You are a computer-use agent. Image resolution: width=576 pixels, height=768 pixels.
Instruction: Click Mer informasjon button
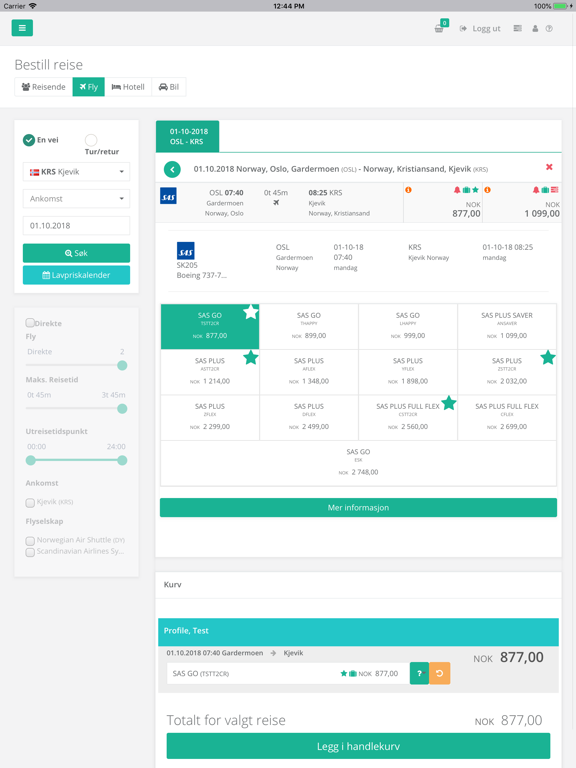(x=358, y=508)
